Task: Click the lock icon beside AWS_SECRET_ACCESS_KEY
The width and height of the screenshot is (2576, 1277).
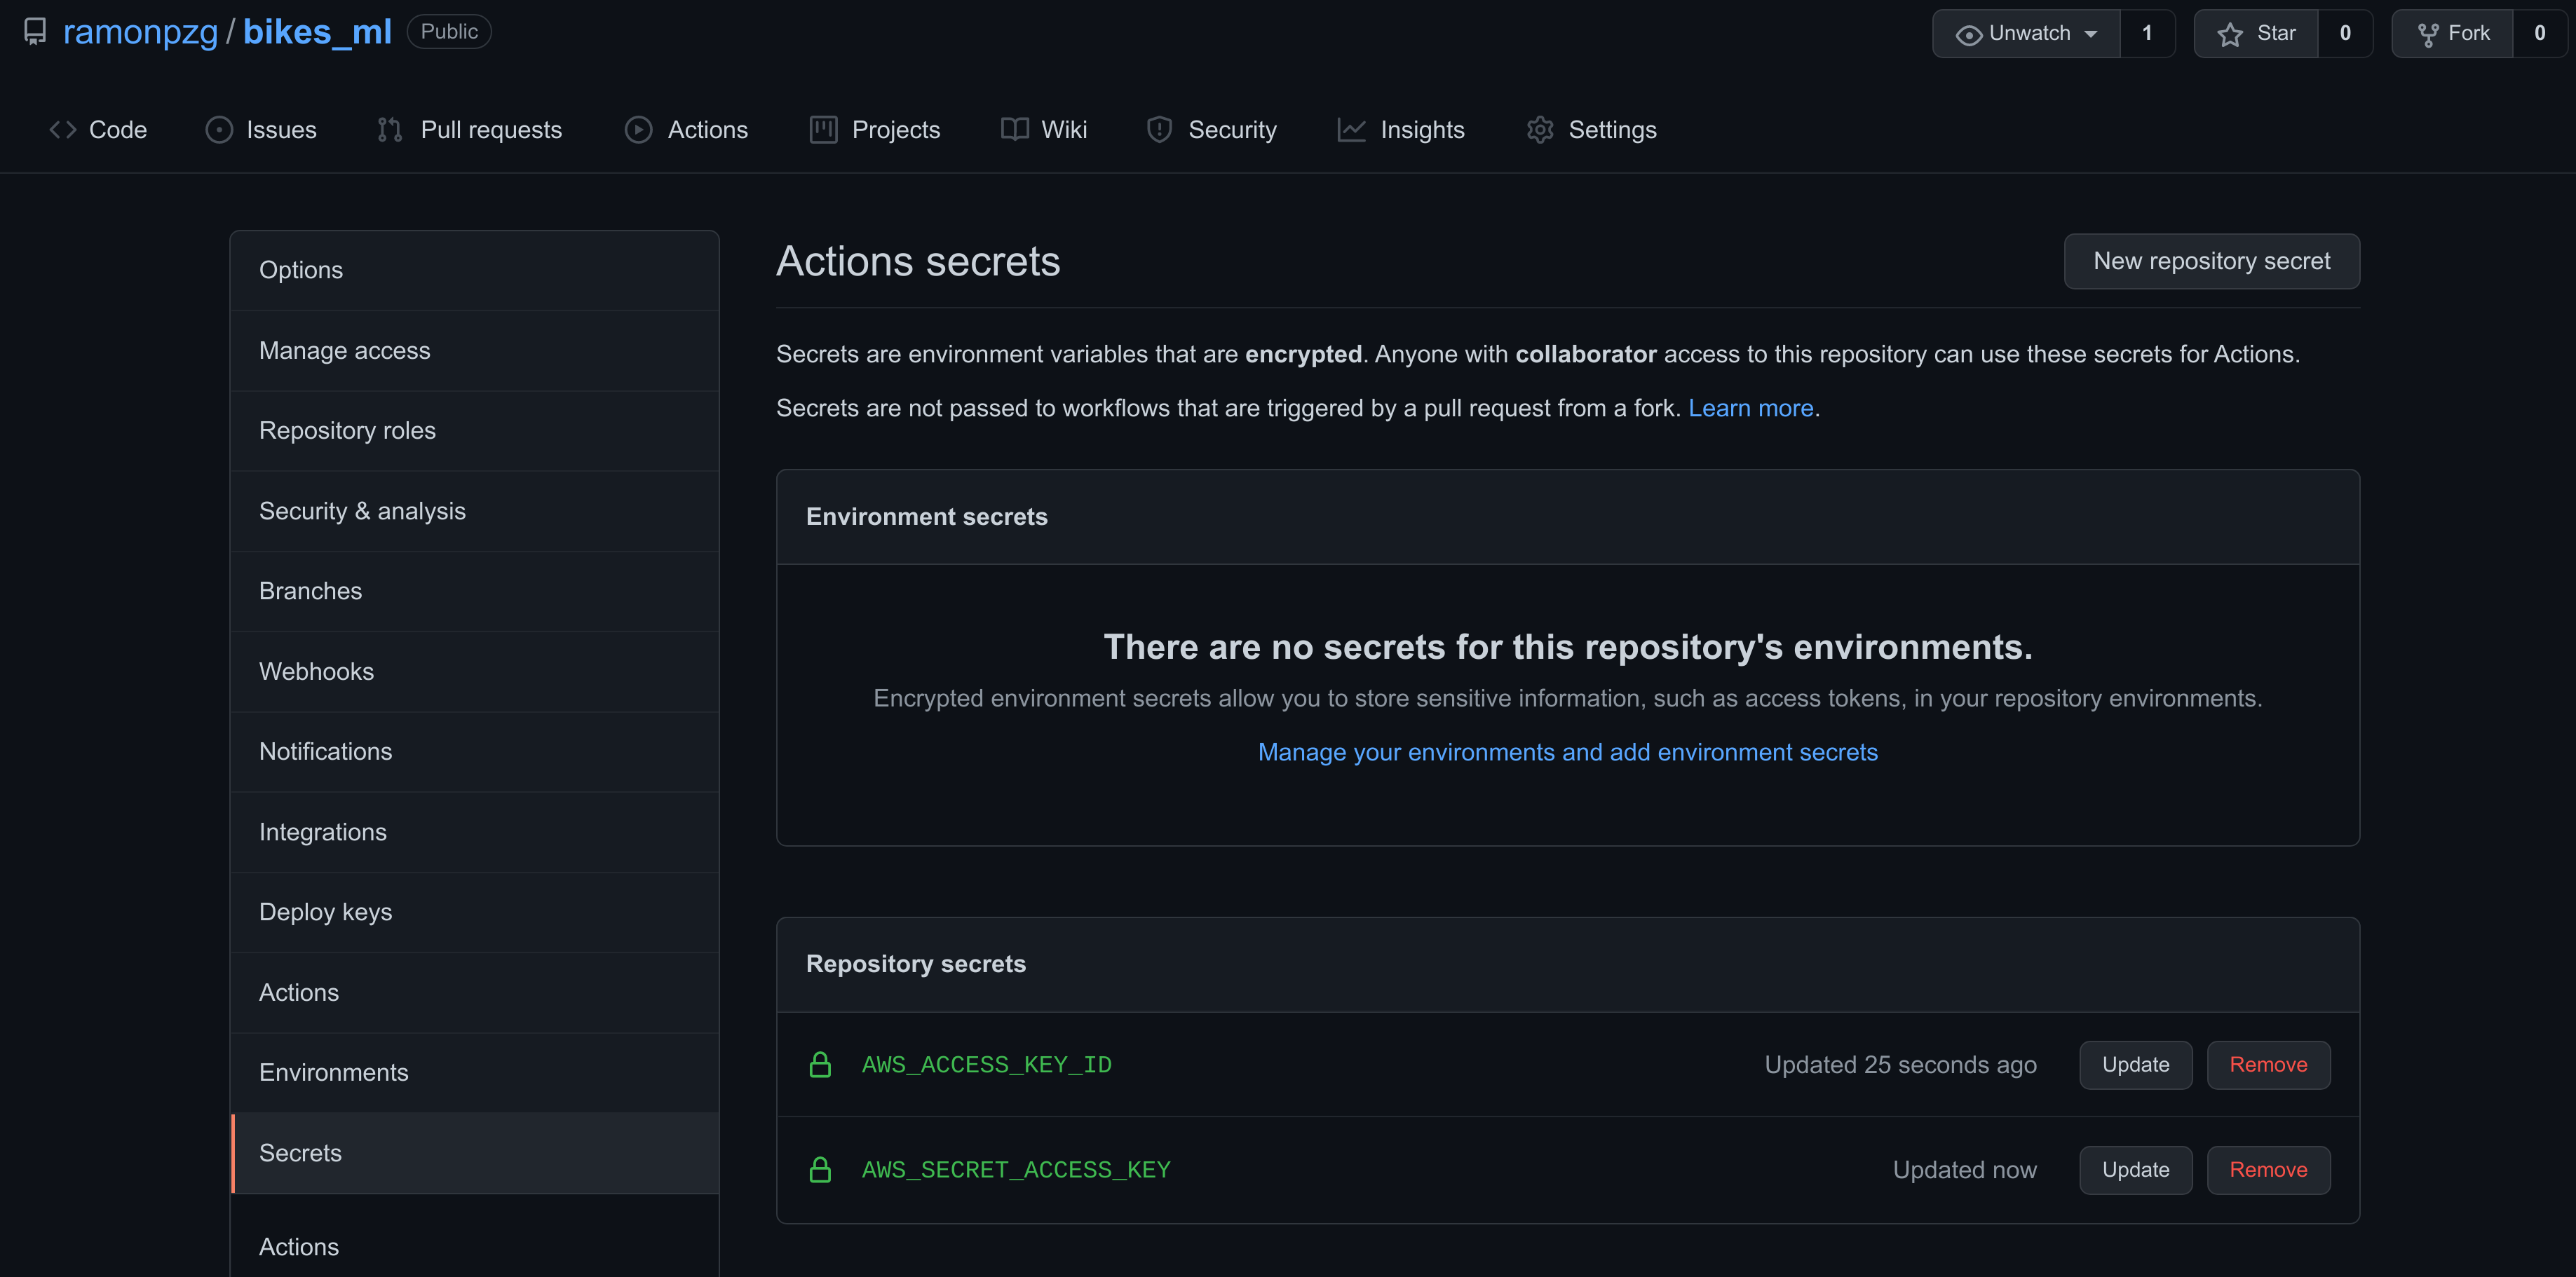Action: [x=820, y=1170]
